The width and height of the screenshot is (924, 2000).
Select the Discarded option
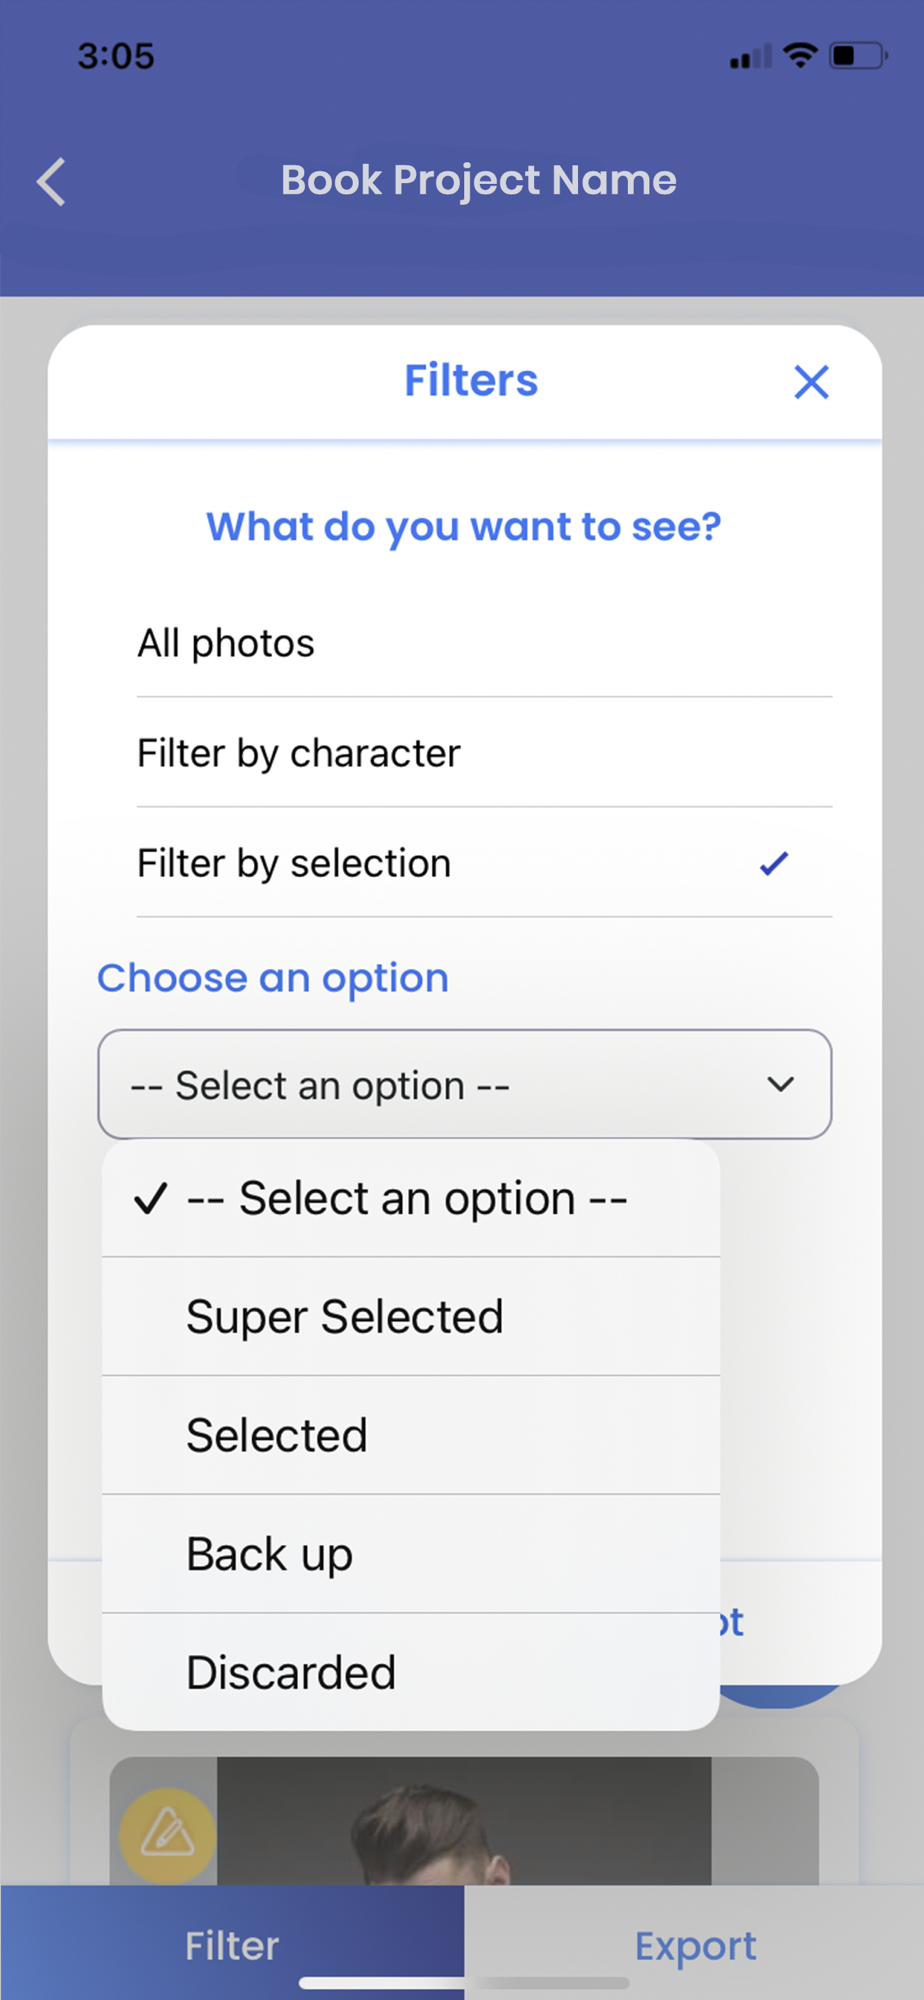tap(291, 1673)
